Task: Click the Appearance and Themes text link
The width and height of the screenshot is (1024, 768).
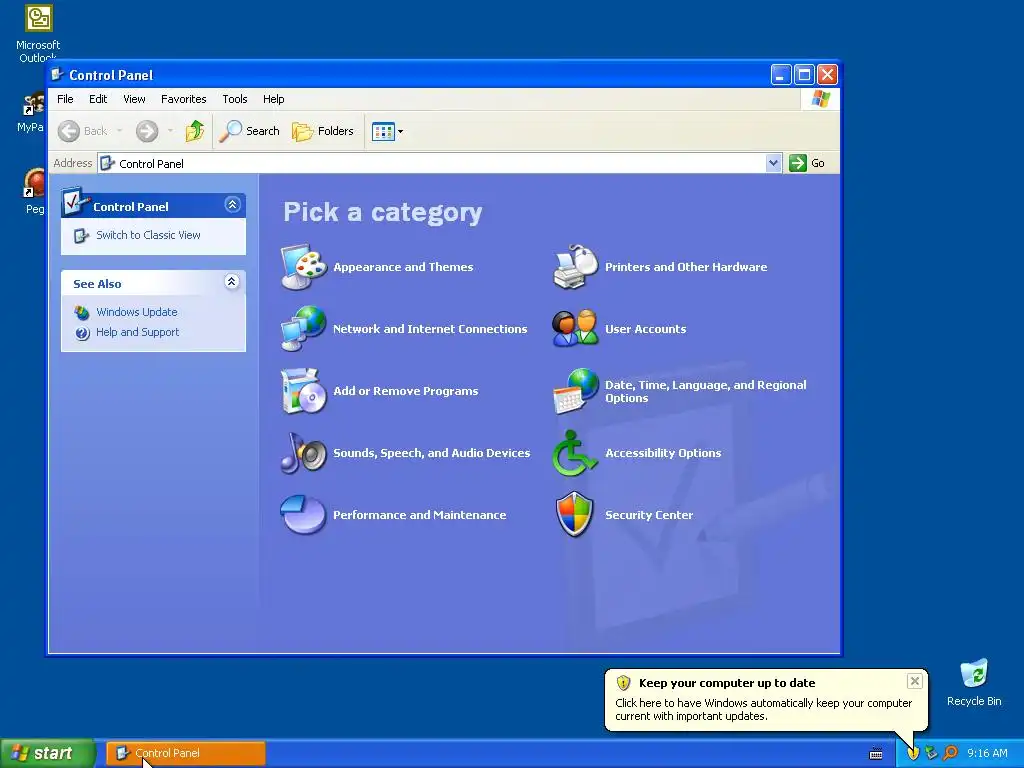Action: (x=403, y=266)
